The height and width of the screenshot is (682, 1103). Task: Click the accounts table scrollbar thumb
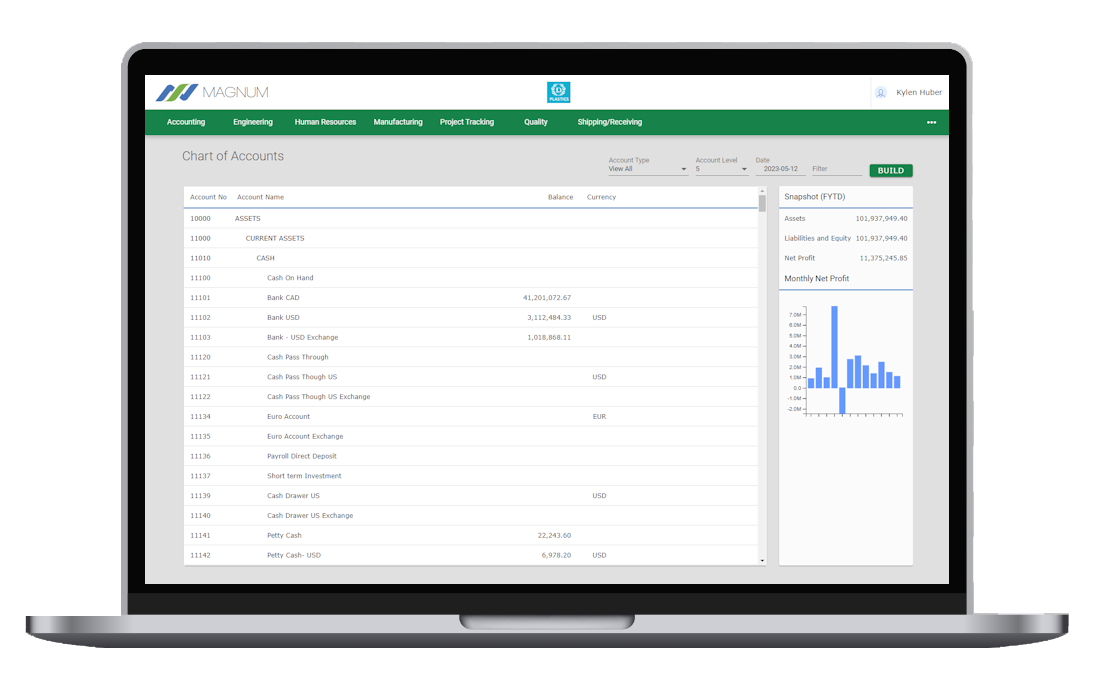pos(762,203)
